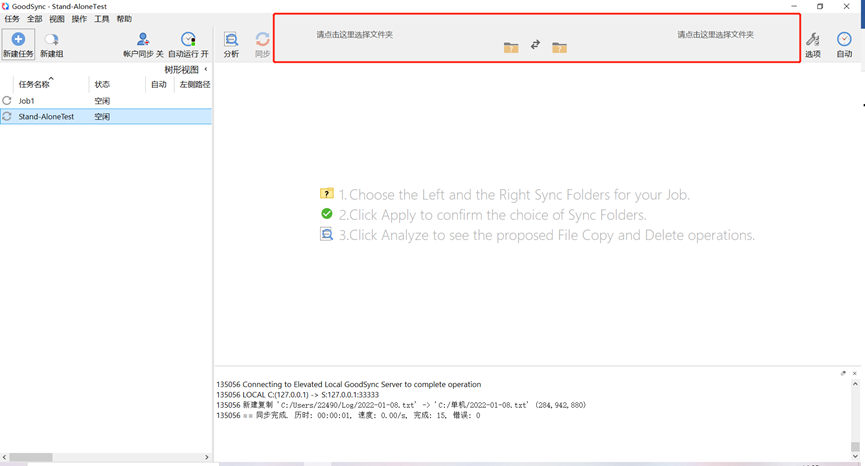
Task: Pin the log panel with pushpin icon
Action: (x=843, y=373)
